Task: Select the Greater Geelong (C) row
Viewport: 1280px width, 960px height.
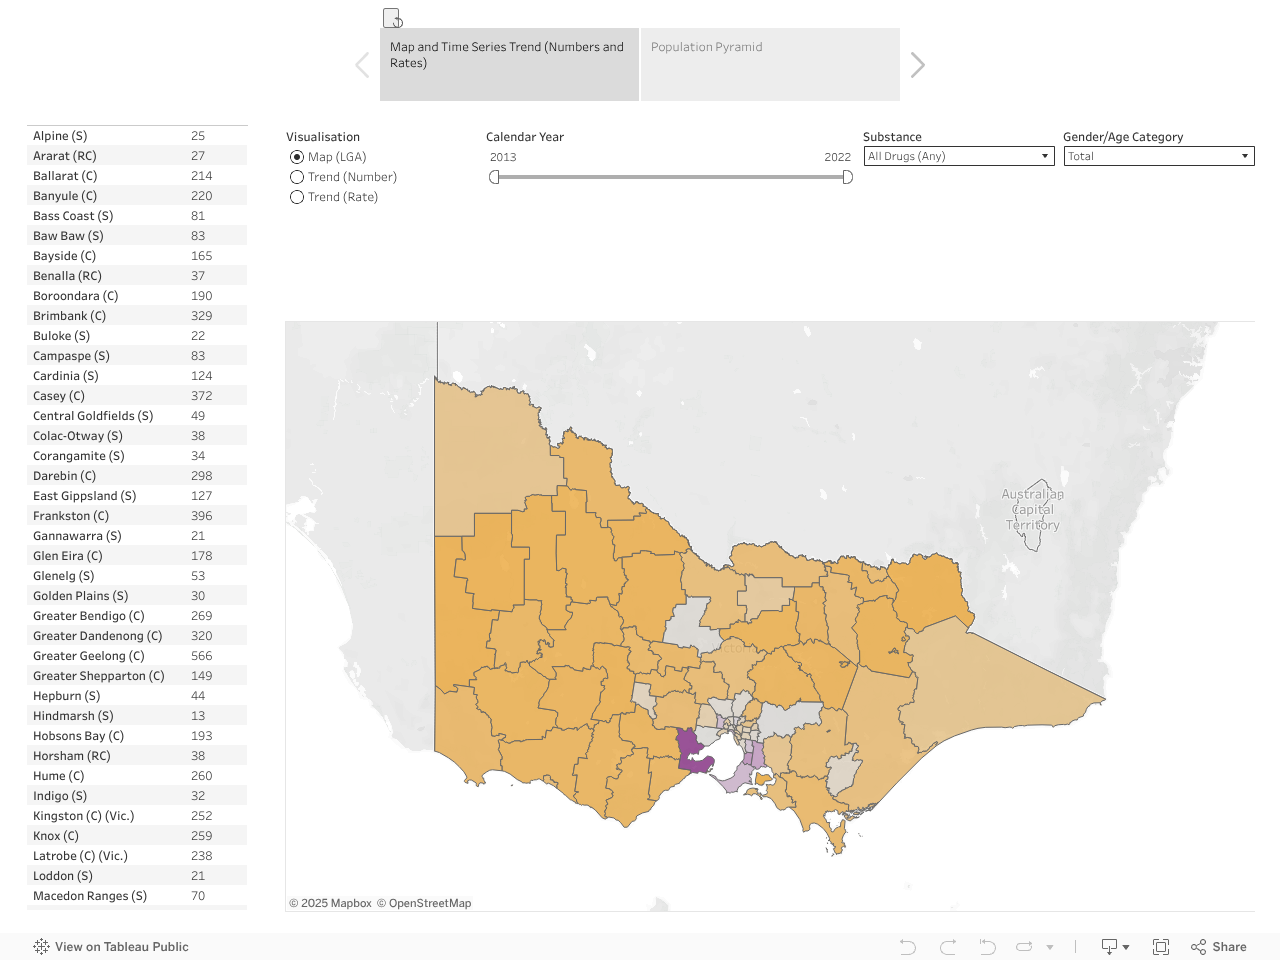Action: tap(89, 656)
